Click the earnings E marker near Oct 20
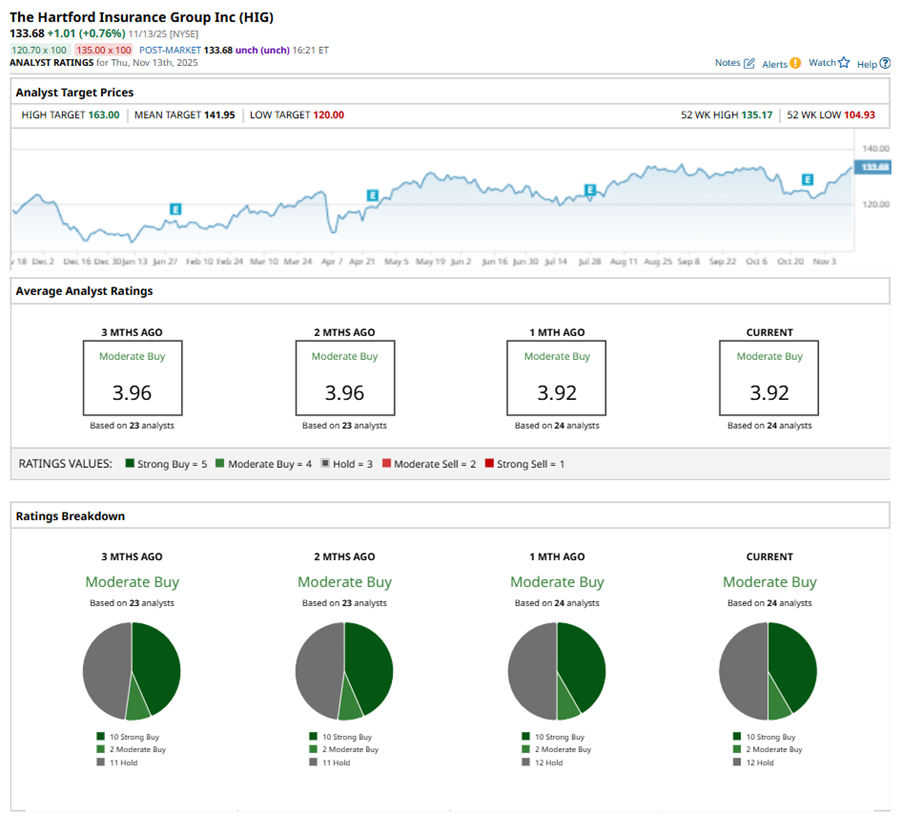This screenshot has height=816, width=902. point(807,180)
